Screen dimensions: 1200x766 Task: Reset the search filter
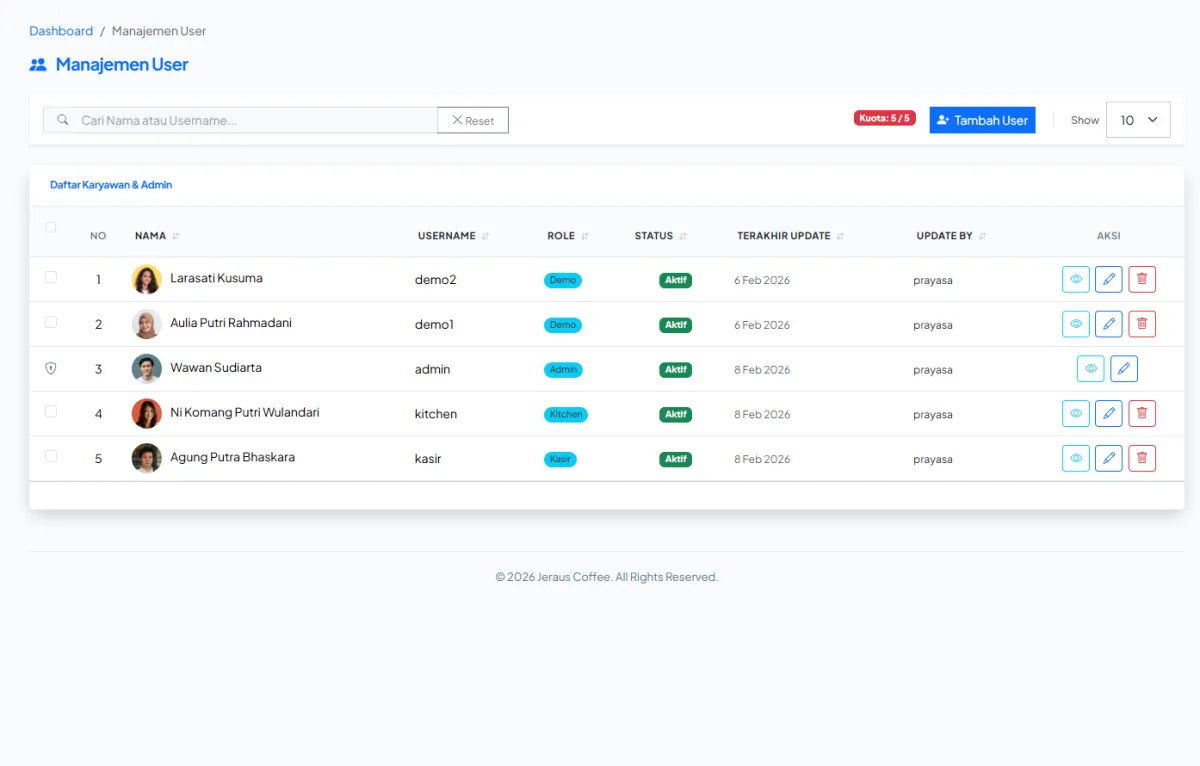pyautogui.click(x=473, y=120)
